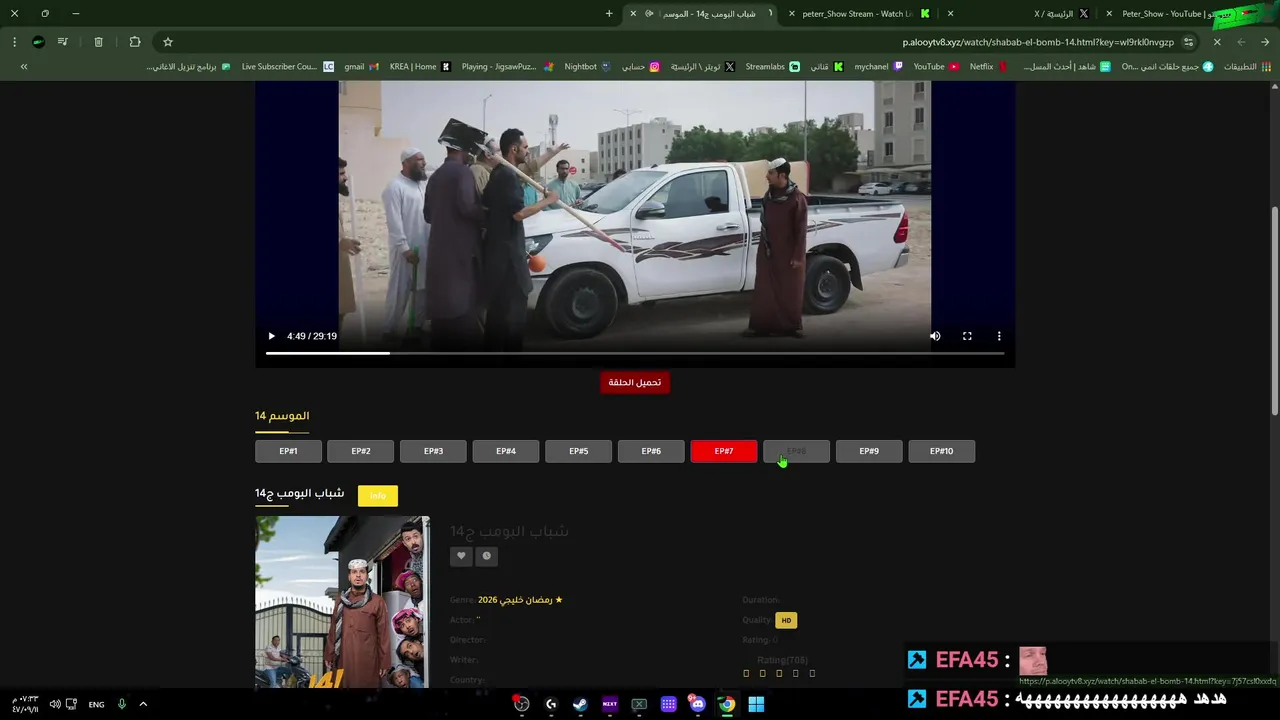Viewport: 1280px width, 720px height.
Task: Select episode EP#10
Action: click(941, 451)
